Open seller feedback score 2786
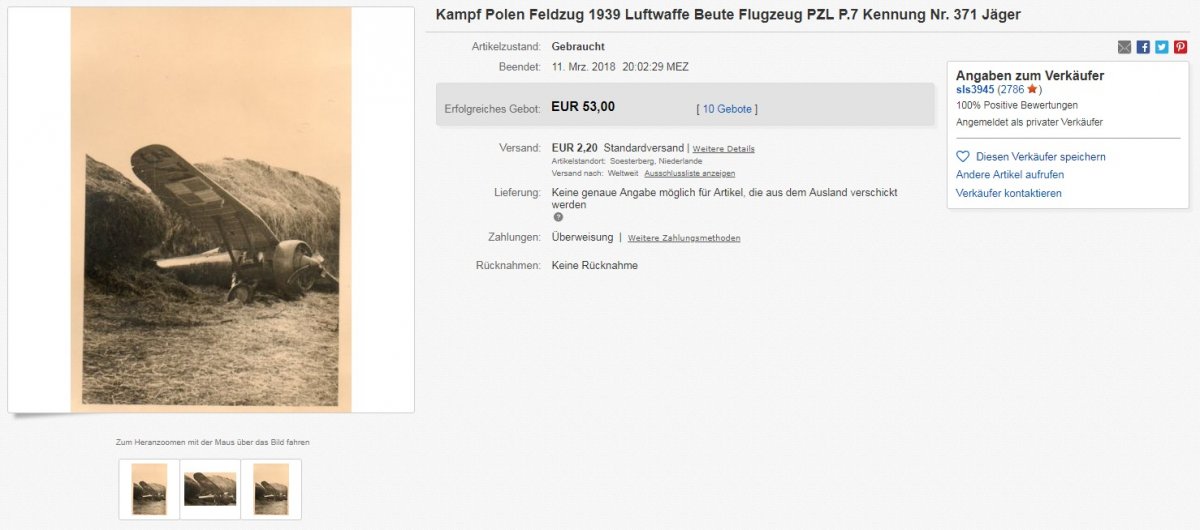Viewport: 1200px width, 530px height. [1011, 89]
